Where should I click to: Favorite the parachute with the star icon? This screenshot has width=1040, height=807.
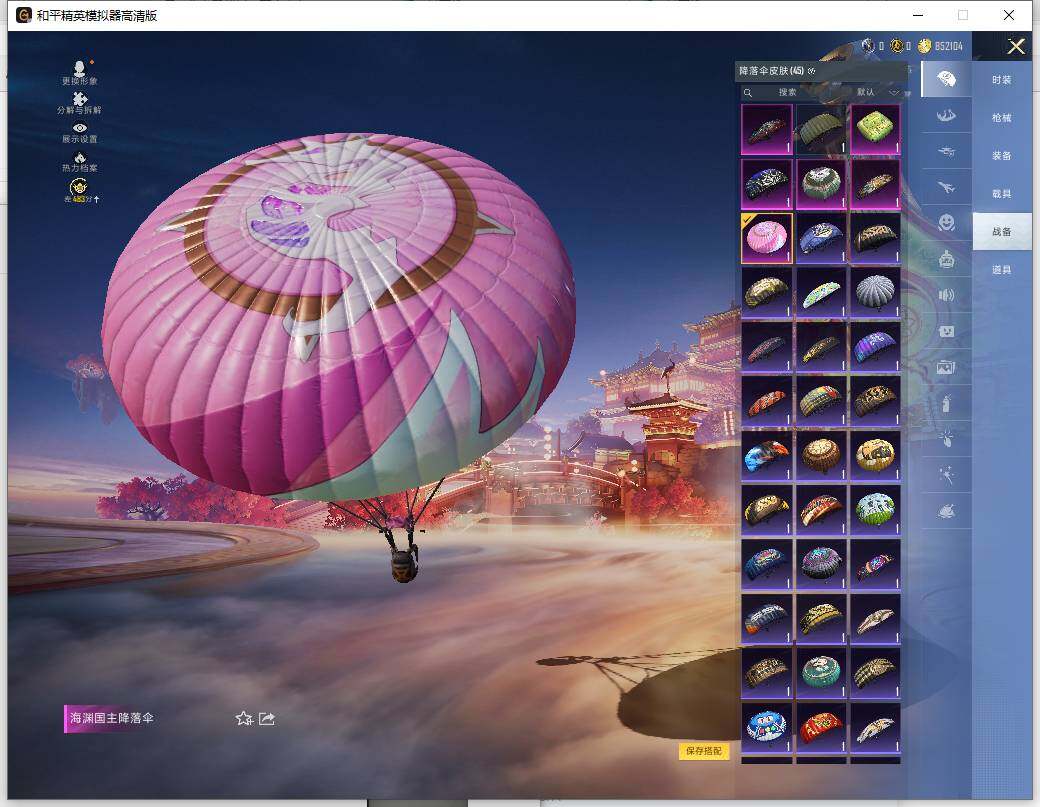244,718
